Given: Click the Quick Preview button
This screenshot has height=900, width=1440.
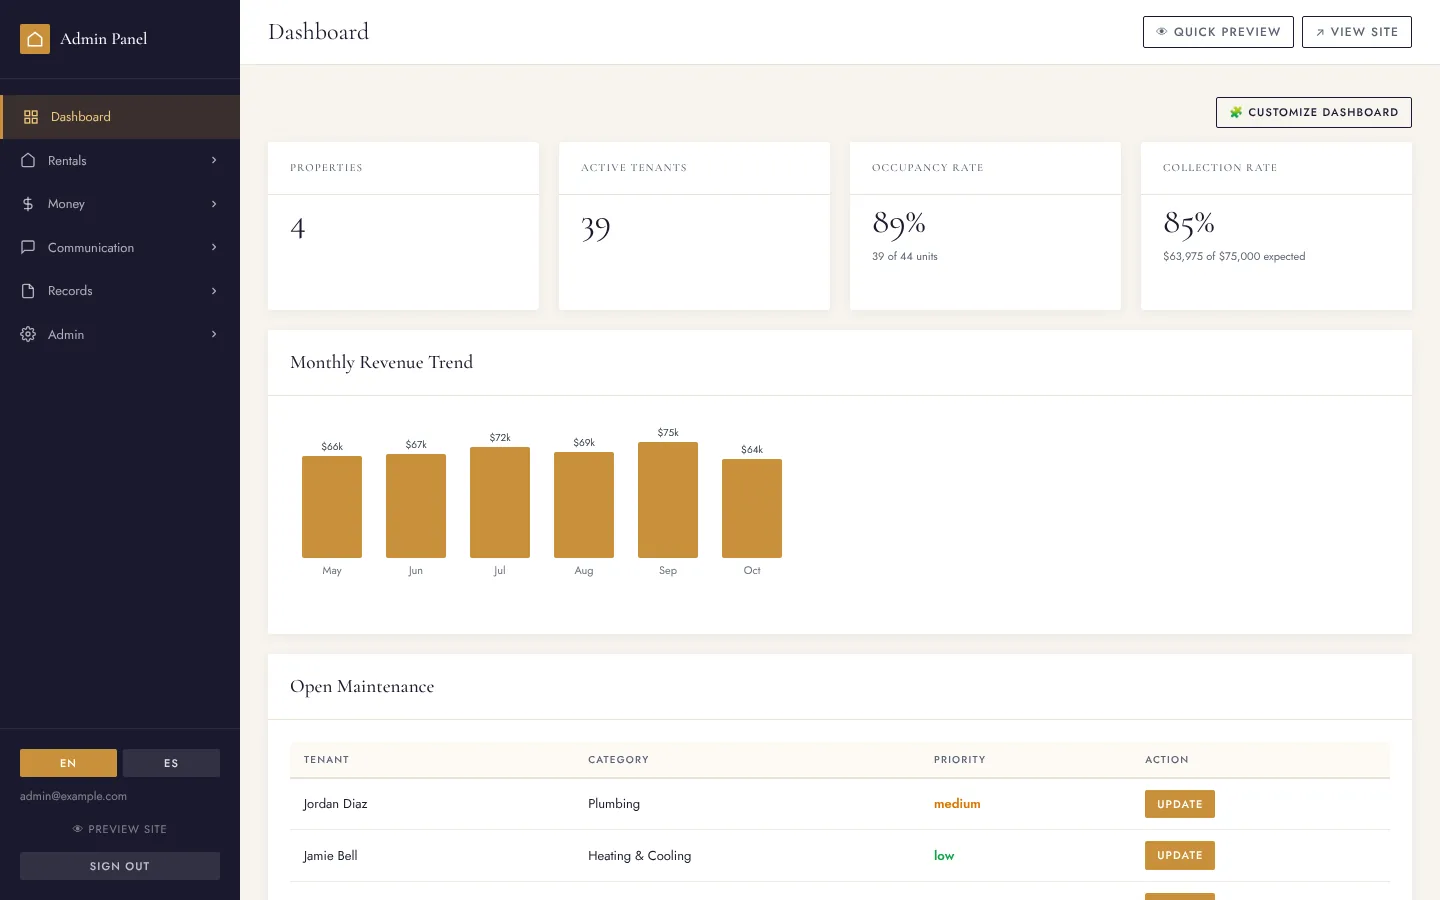Looking at the screenshot, I should (1218, 32).
